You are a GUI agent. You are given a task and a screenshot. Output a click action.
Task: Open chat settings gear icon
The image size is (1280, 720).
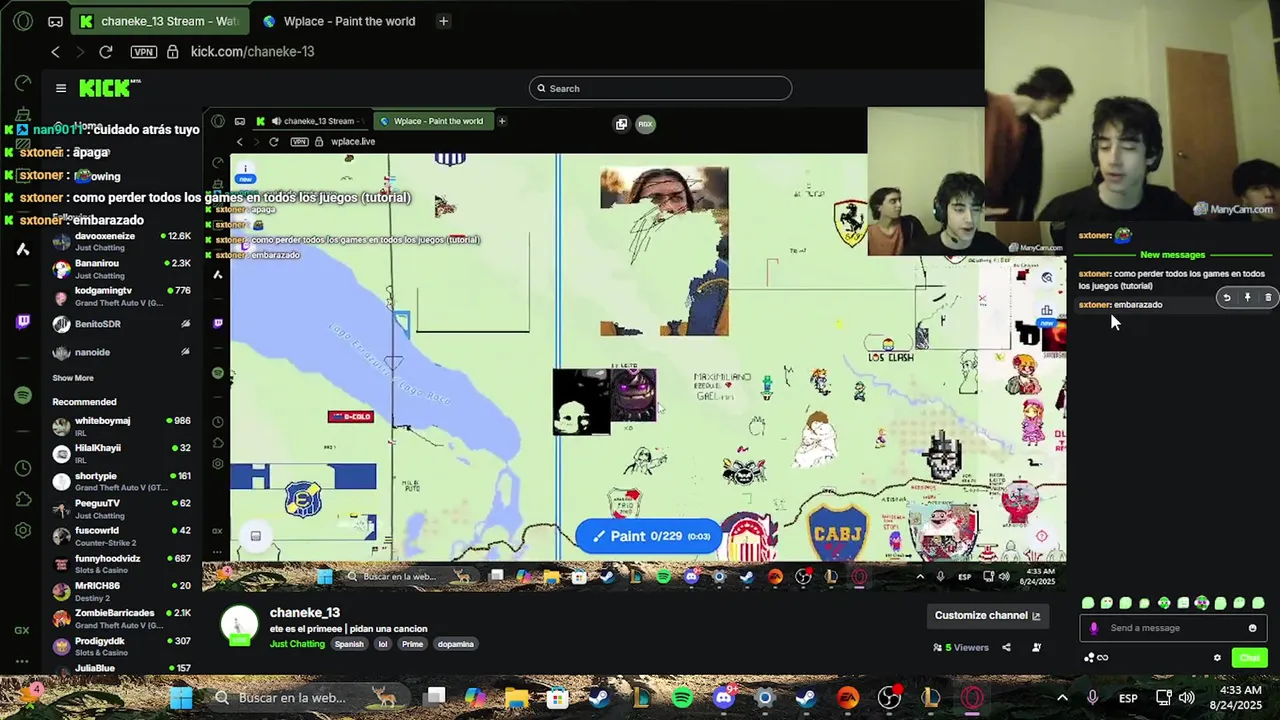click(x=1217, y=657)
